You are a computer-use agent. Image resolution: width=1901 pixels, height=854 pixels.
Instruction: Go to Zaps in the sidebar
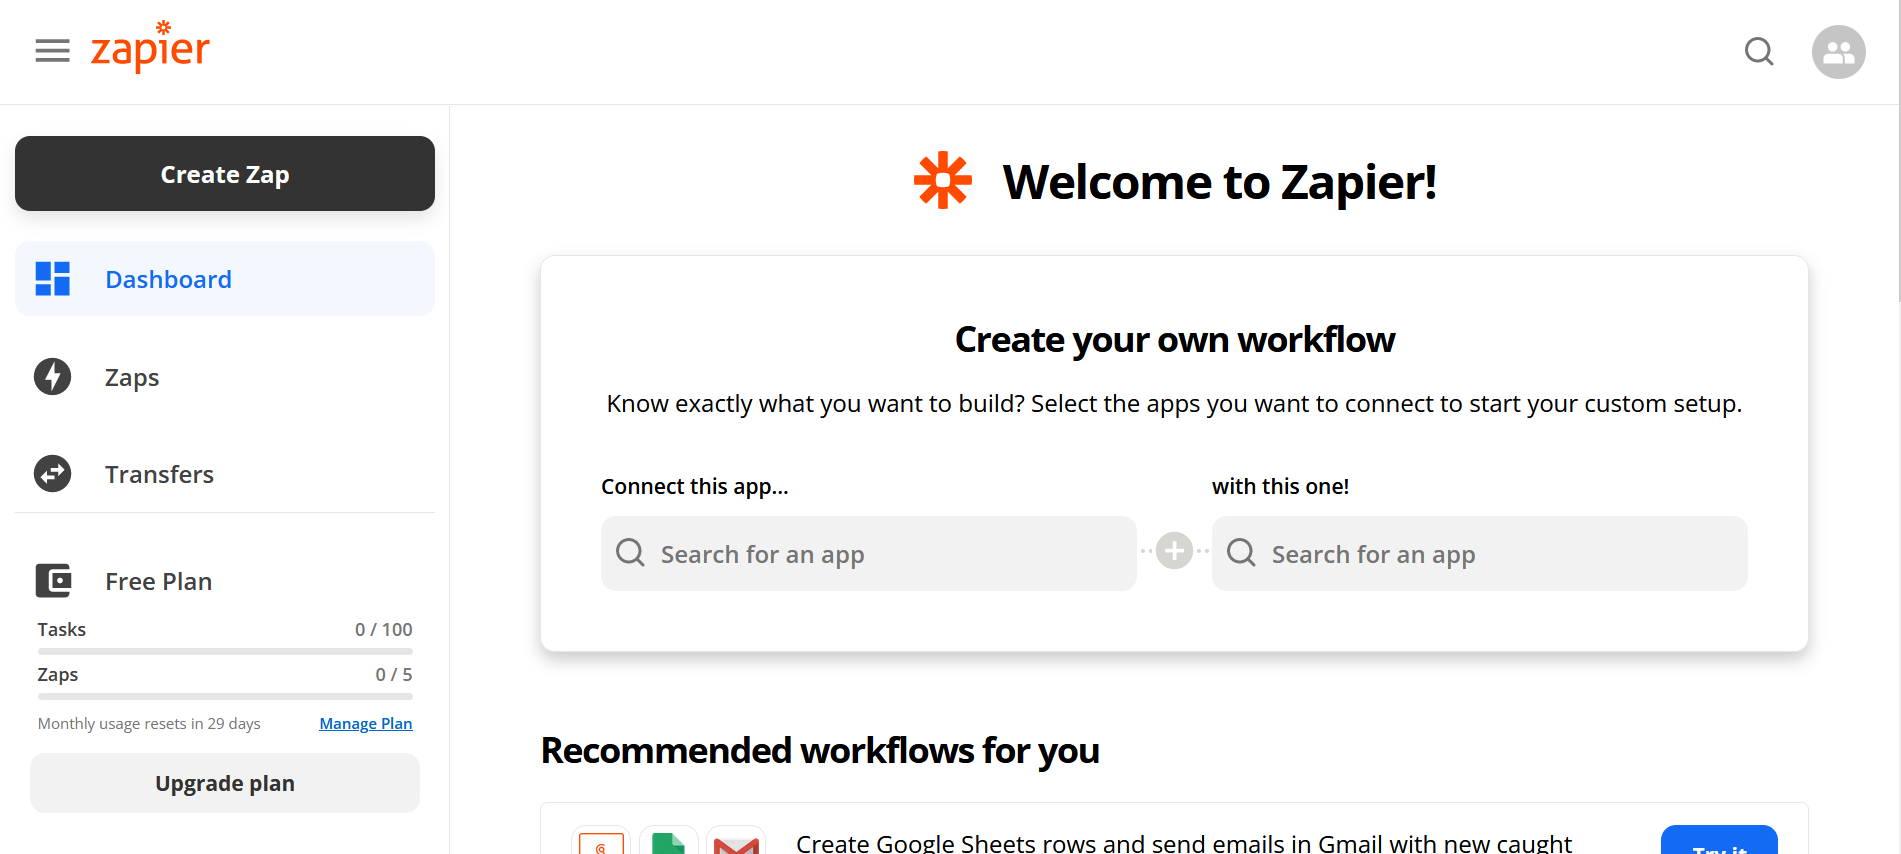(x=132, y=378)
